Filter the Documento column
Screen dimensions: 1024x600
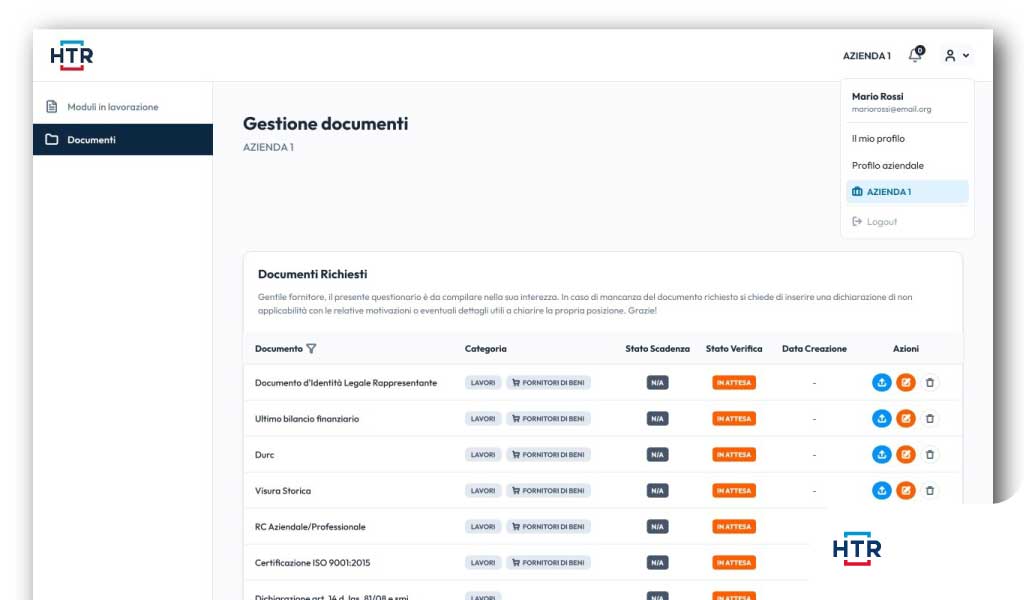[x=312, y=349]
